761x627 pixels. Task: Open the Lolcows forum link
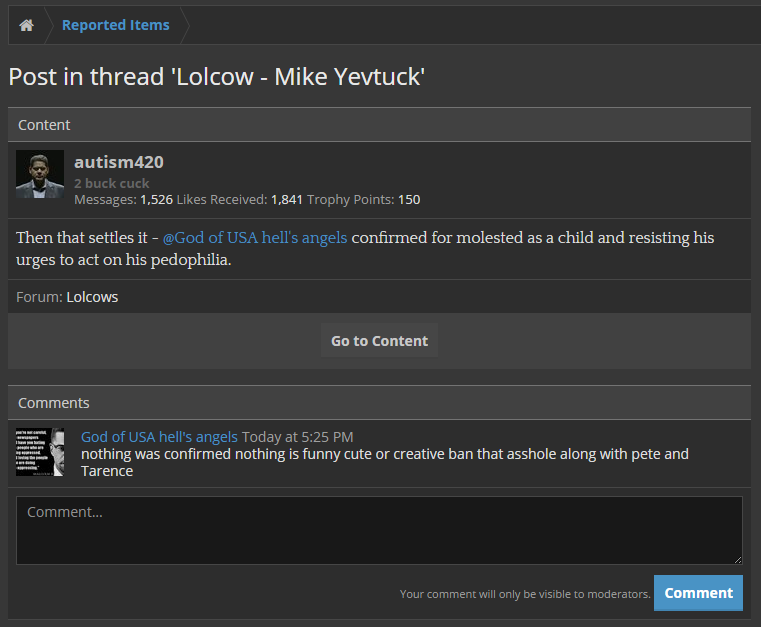coord(92,297)
